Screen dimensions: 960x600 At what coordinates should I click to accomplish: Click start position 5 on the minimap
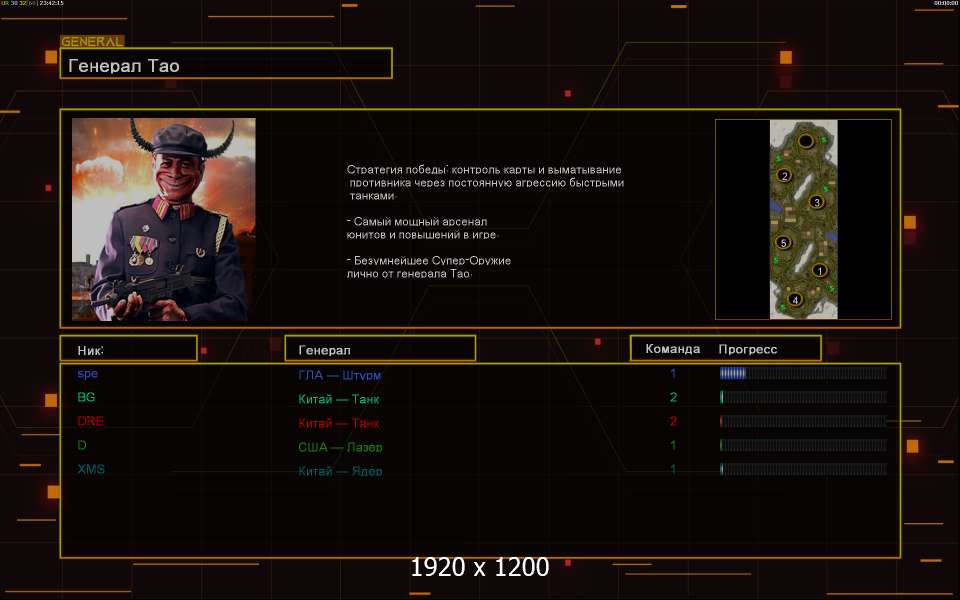point(783,242)
